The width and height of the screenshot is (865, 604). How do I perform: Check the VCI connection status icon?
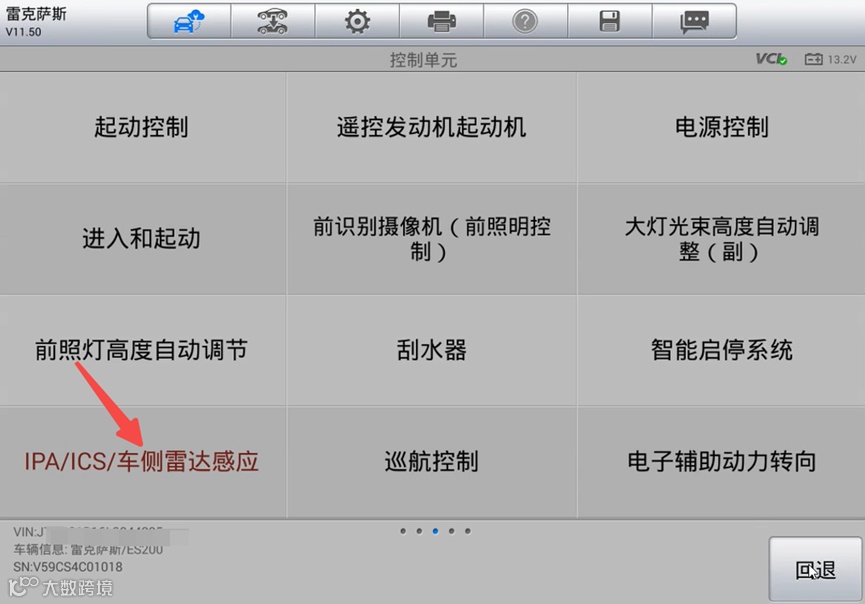771,59
